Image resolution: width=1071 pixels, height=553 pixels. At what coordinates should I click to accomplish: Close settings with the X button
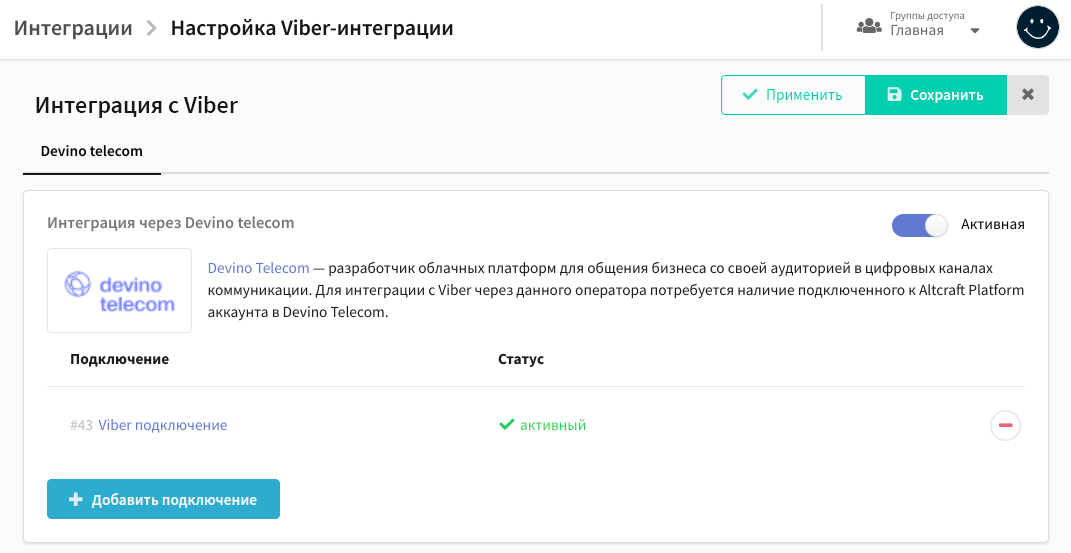tap(1027, 95)
